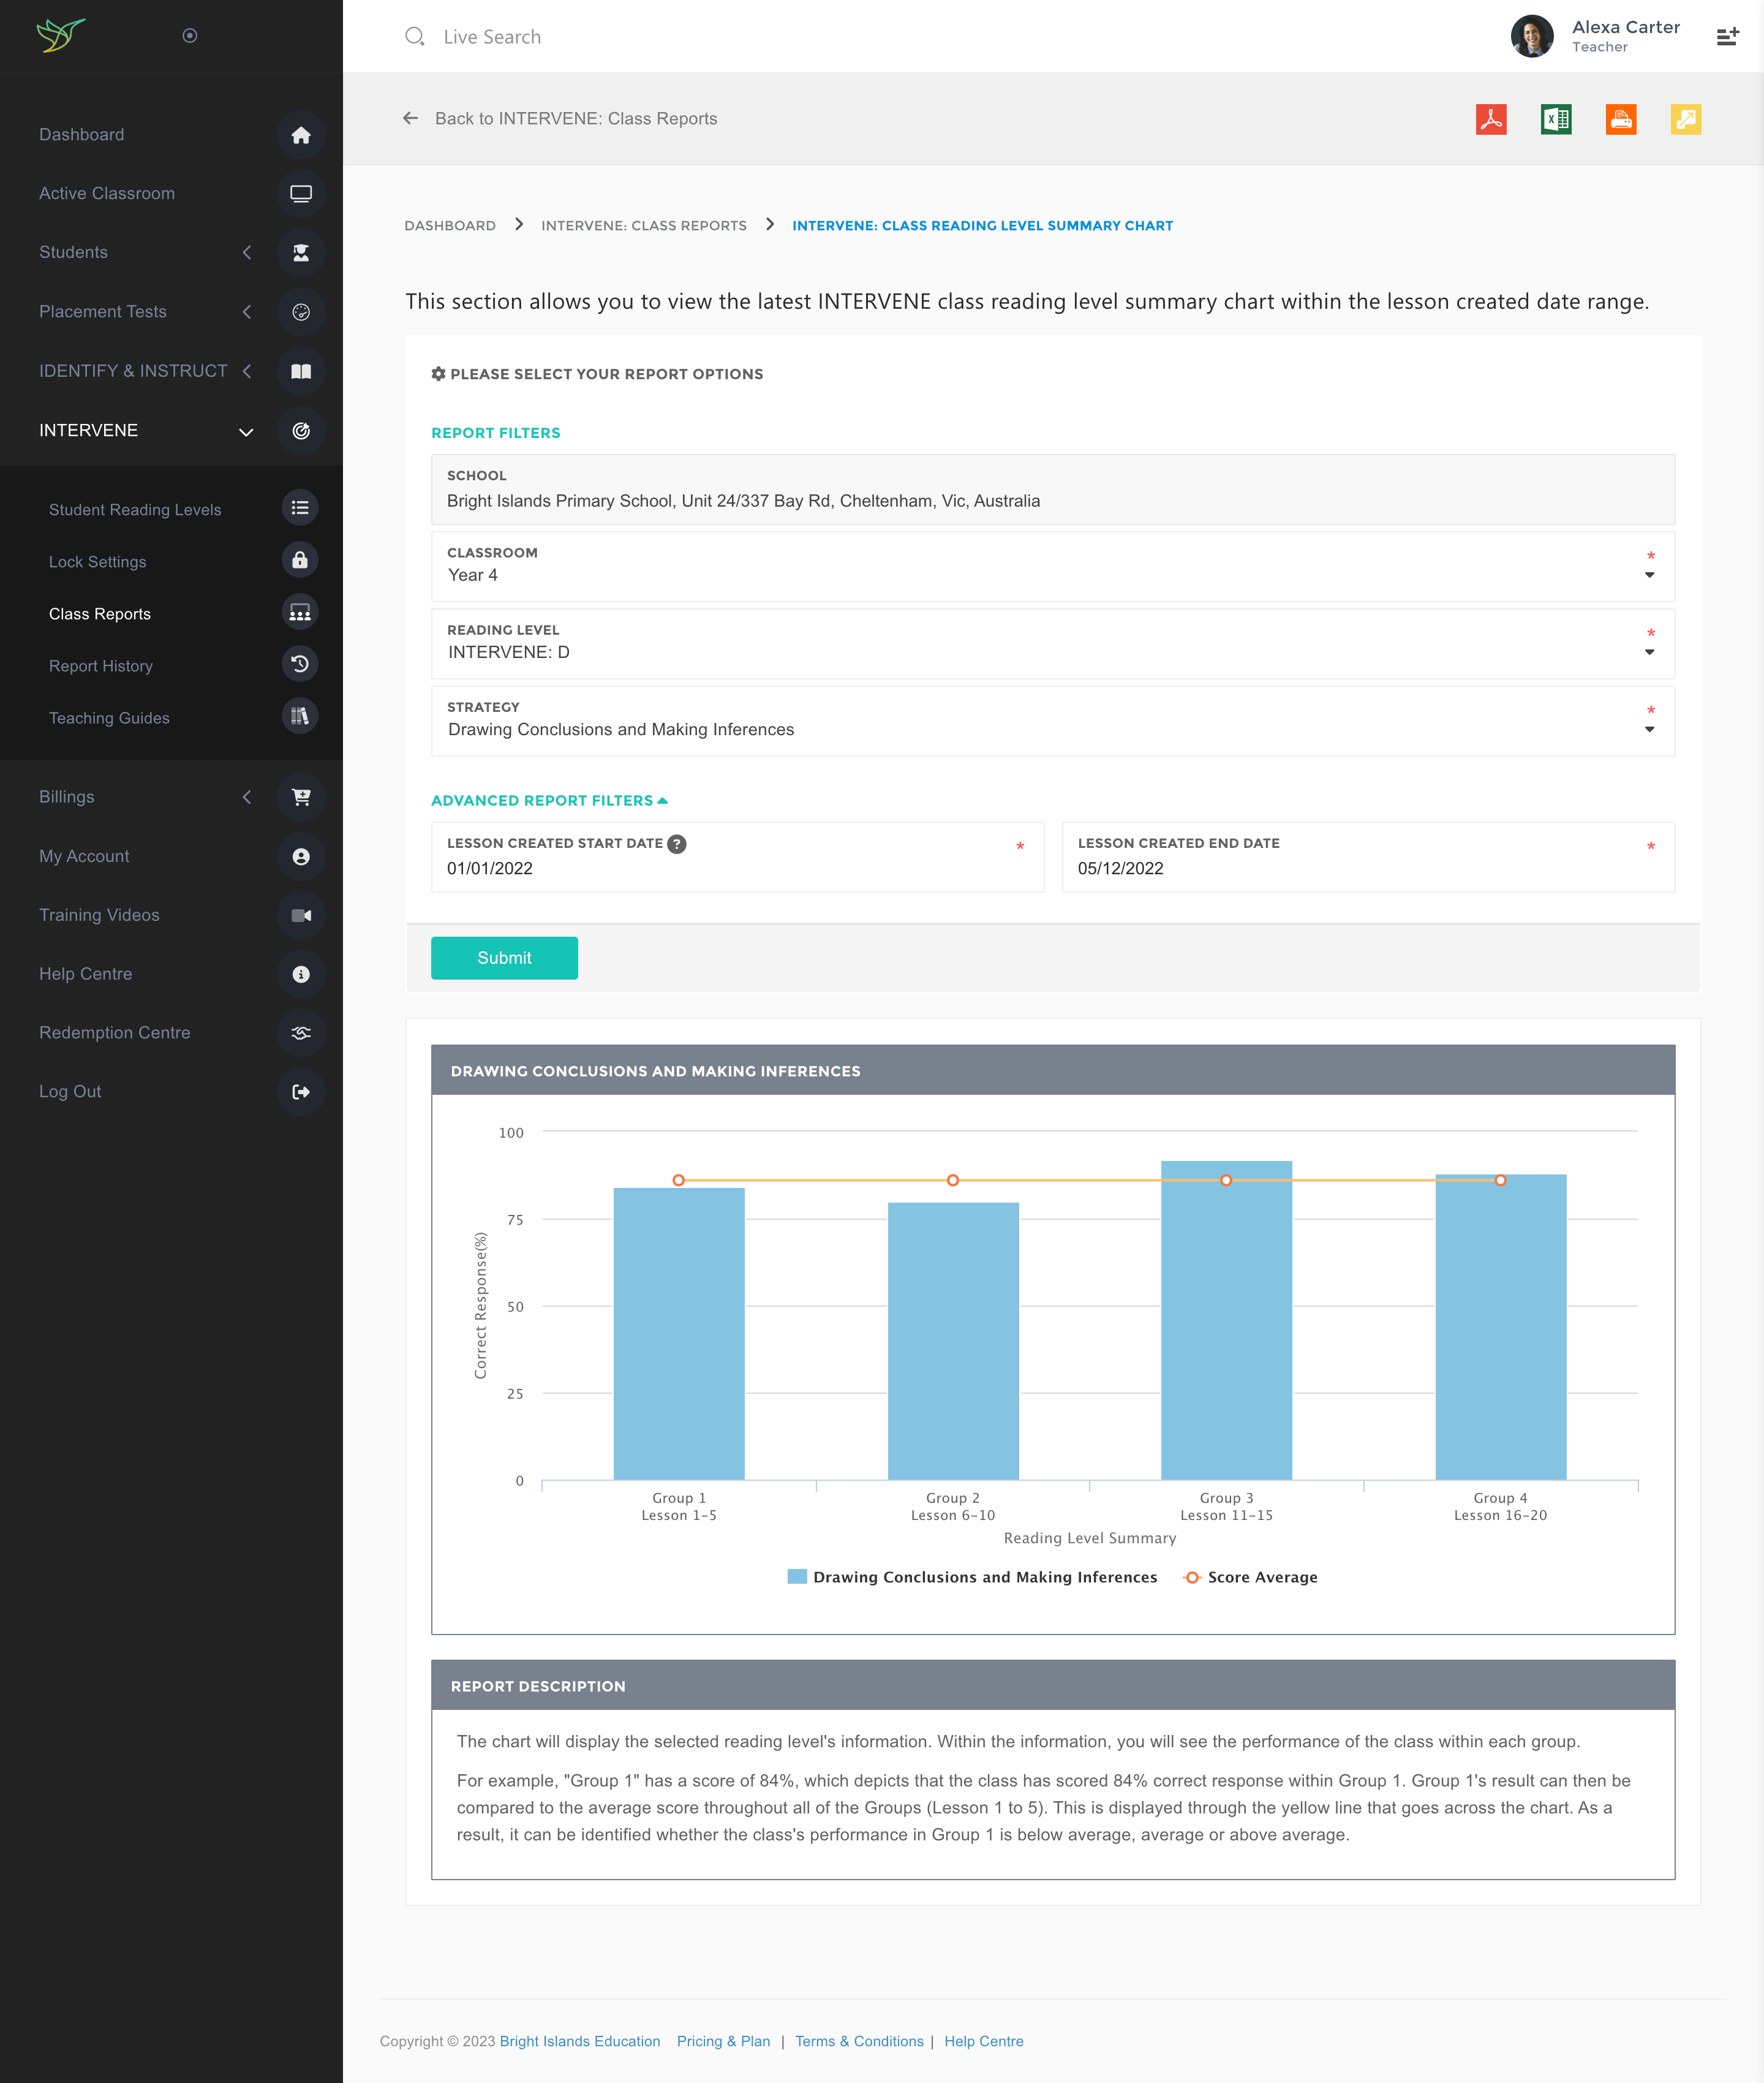This screenshot has height=2083, width=1764.
Task: Expand the Students sidebar menu
Action: point(74,252)
